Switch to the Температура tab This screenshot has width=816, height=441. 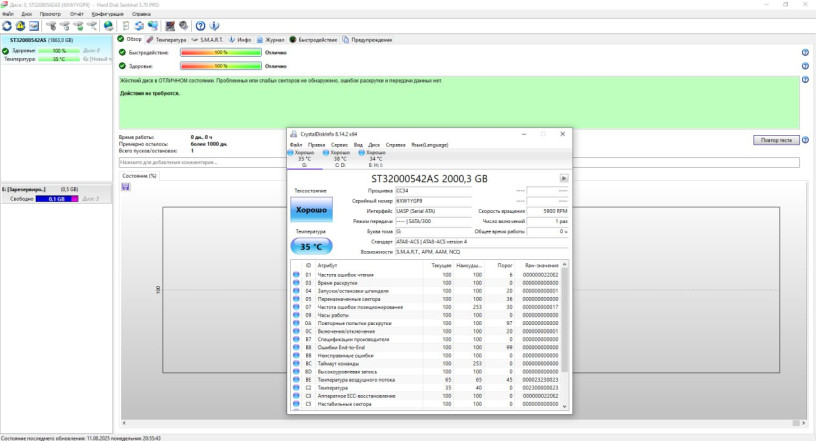(167, 40)
